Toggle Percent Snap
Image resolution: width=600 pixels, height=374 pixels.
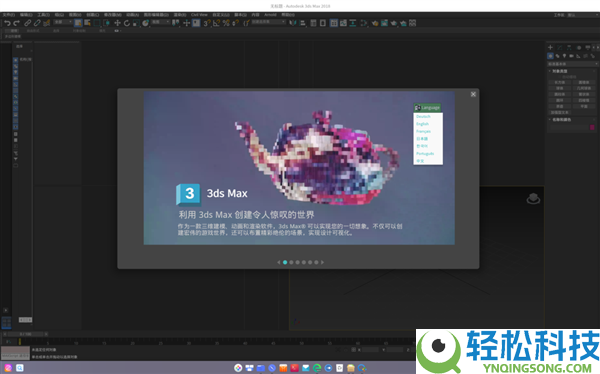tap(226, 23)
